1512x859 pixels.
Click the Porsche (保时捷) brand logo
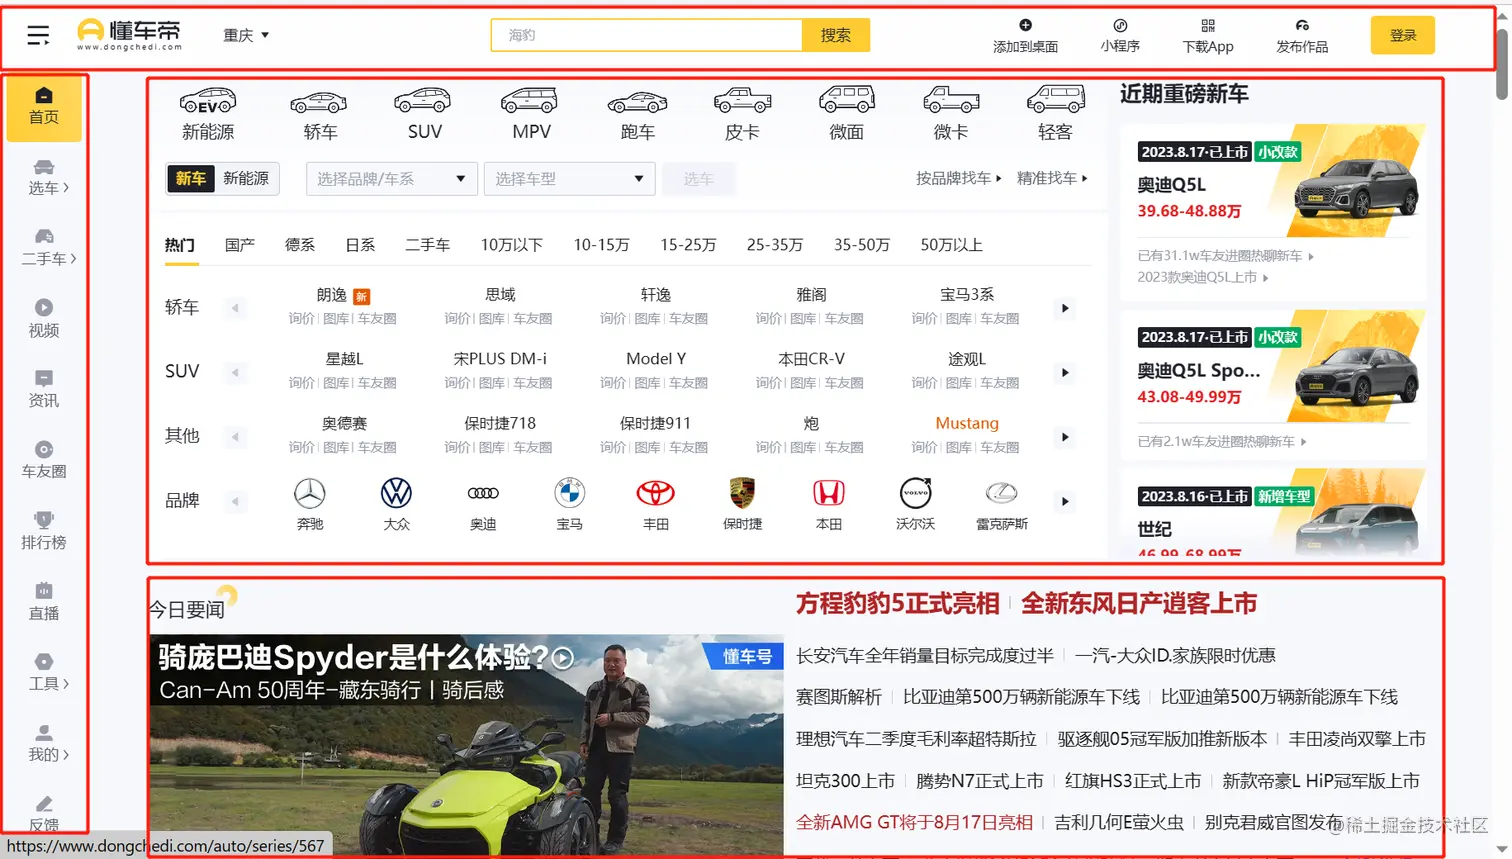click(742, 493)
